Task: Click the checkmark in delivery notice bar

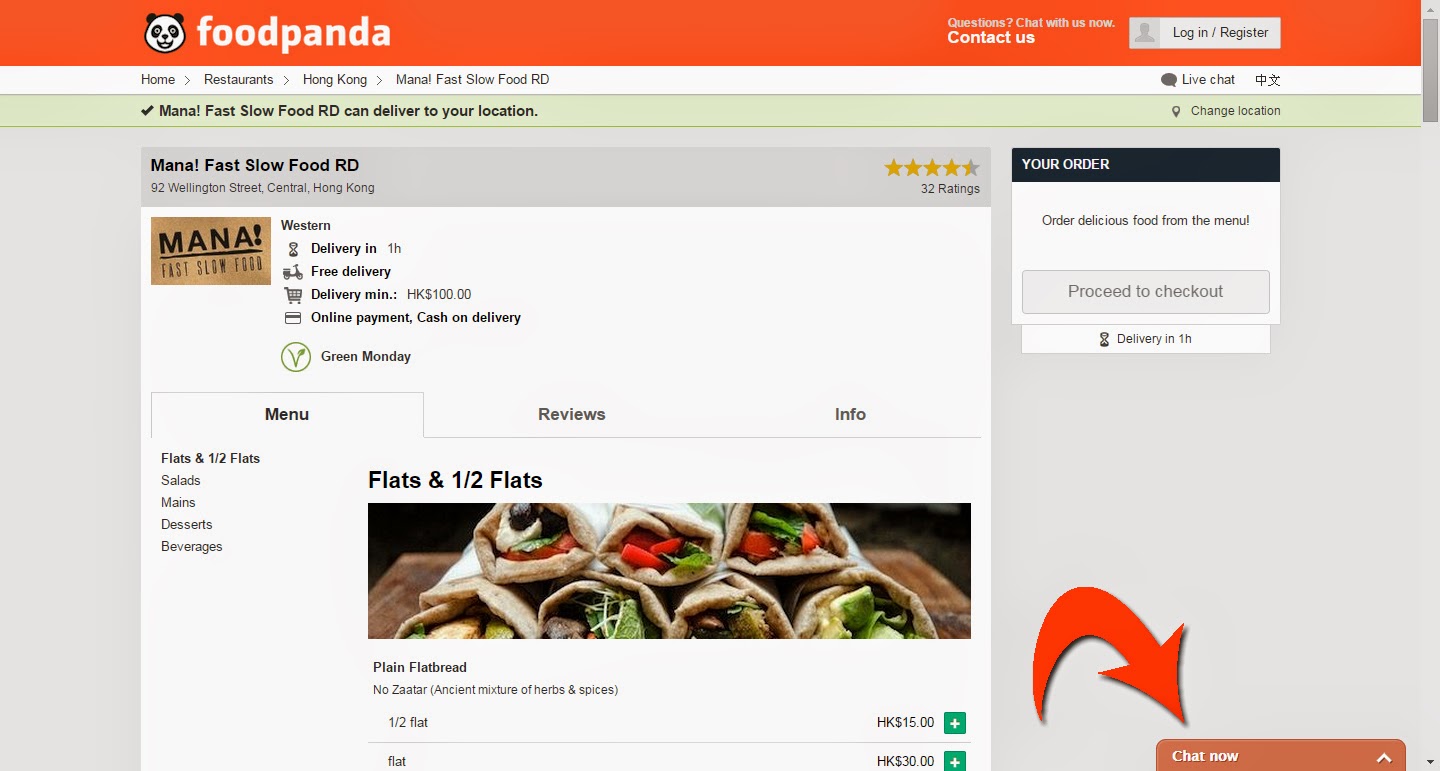Action: point(147,111)
